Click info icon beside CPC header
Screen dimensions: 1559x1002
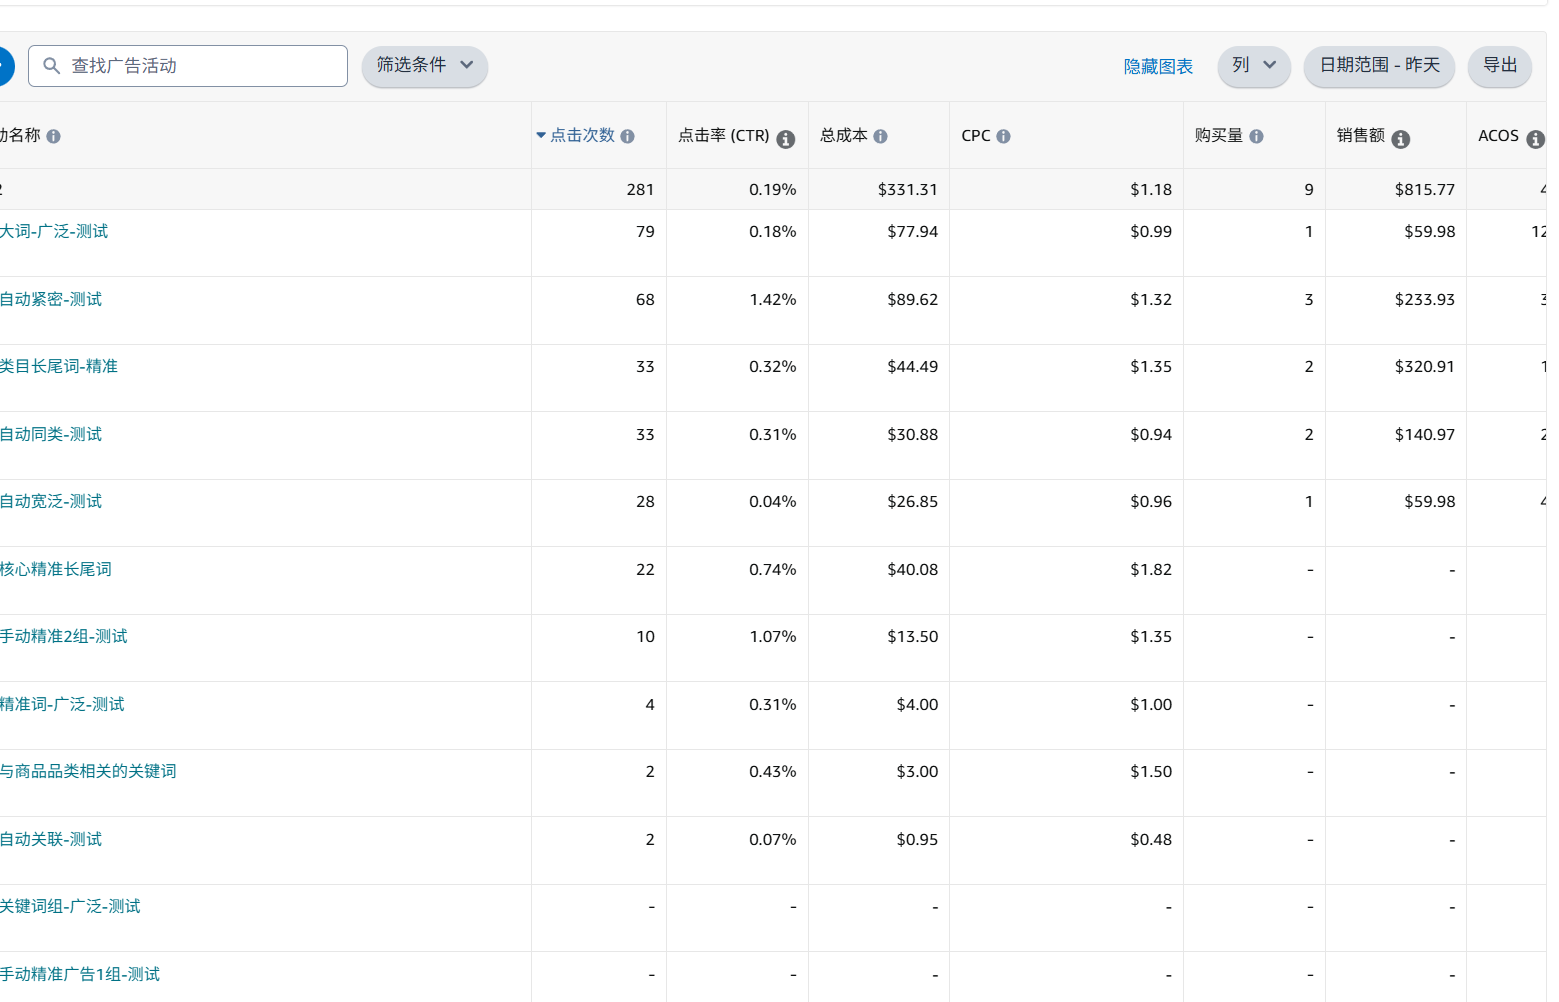1003,136
